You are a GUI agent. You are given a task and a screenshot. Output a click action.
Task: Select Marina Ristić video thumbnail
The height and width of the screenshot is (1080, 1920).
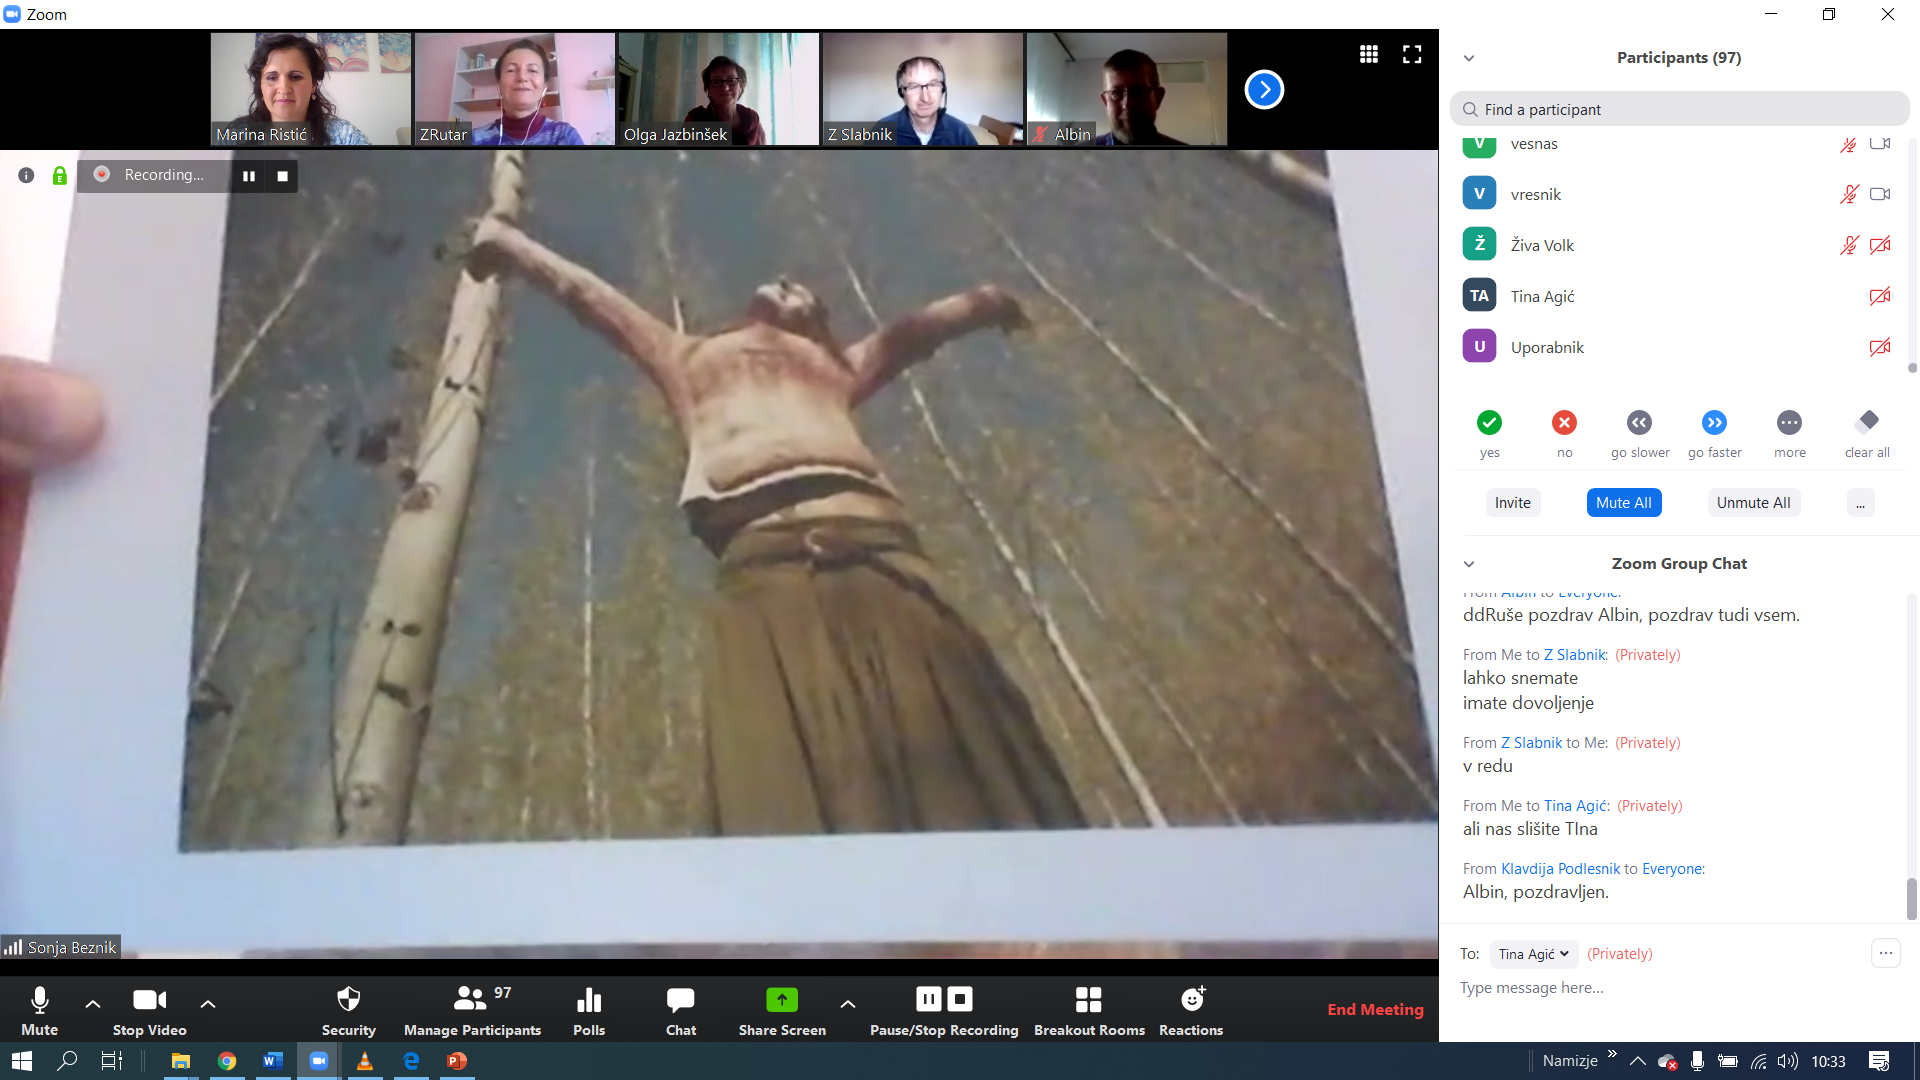pos(311,89)
